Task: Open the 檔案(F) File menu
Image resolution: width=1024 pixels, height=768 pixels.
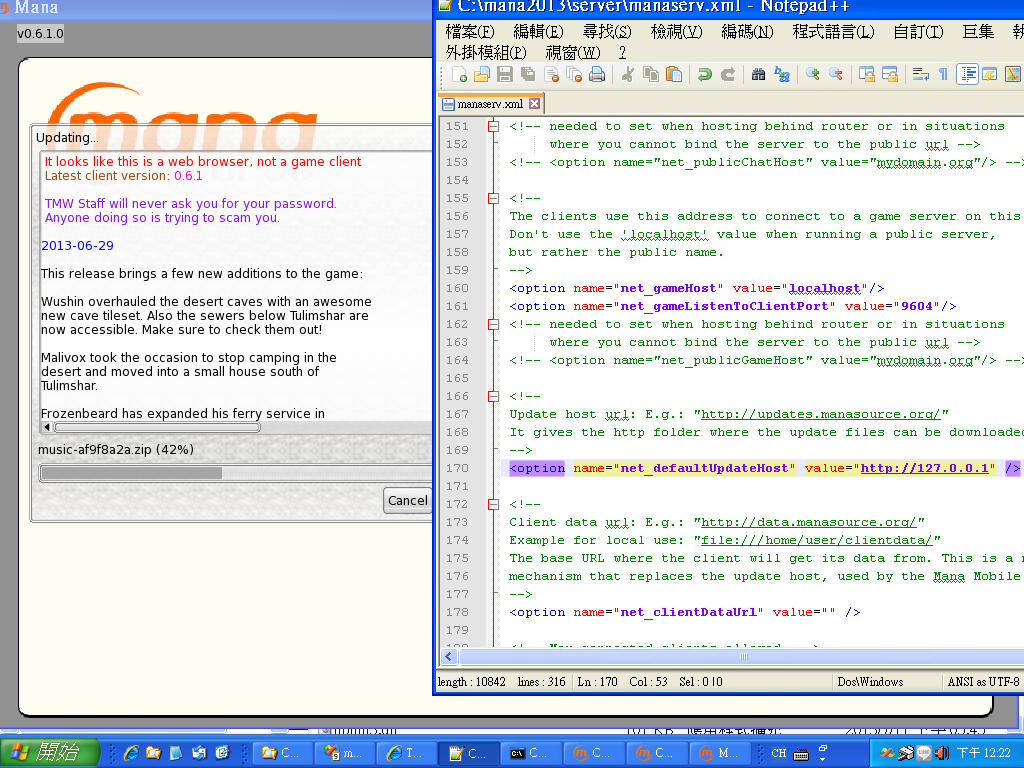Action: [470, 31]
